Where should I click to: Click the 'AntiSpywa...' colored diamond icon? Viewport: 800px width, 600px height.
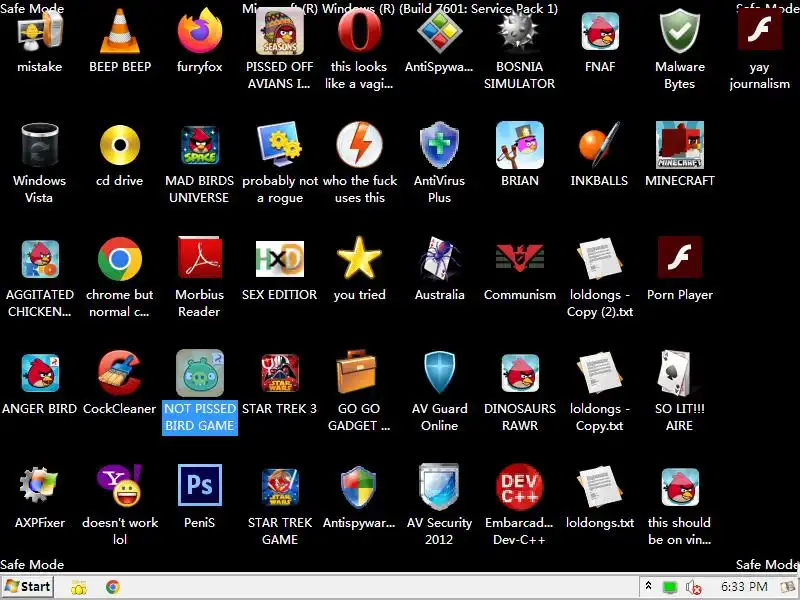pyautogui.click(x=439, y=32)
